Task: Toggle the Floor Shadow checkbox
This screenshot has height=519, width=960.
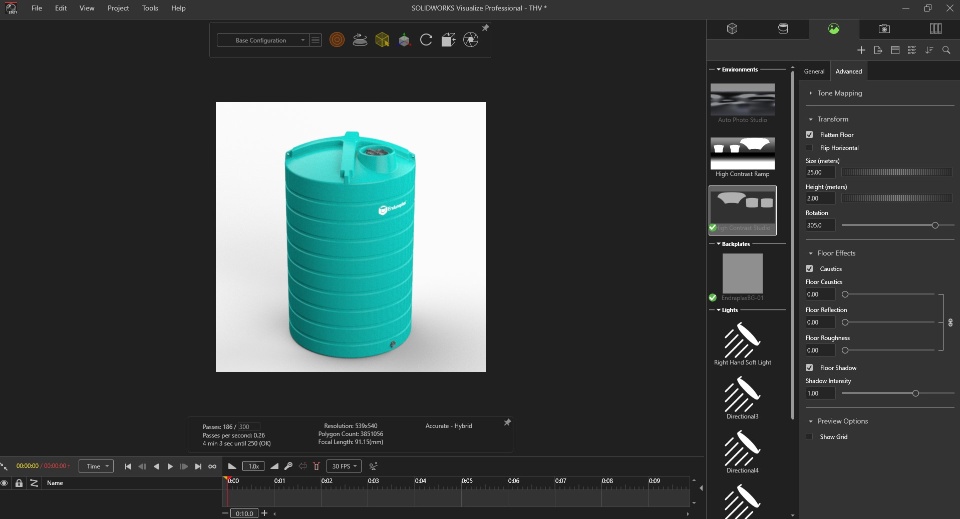Action: click(x=809, y=368)
